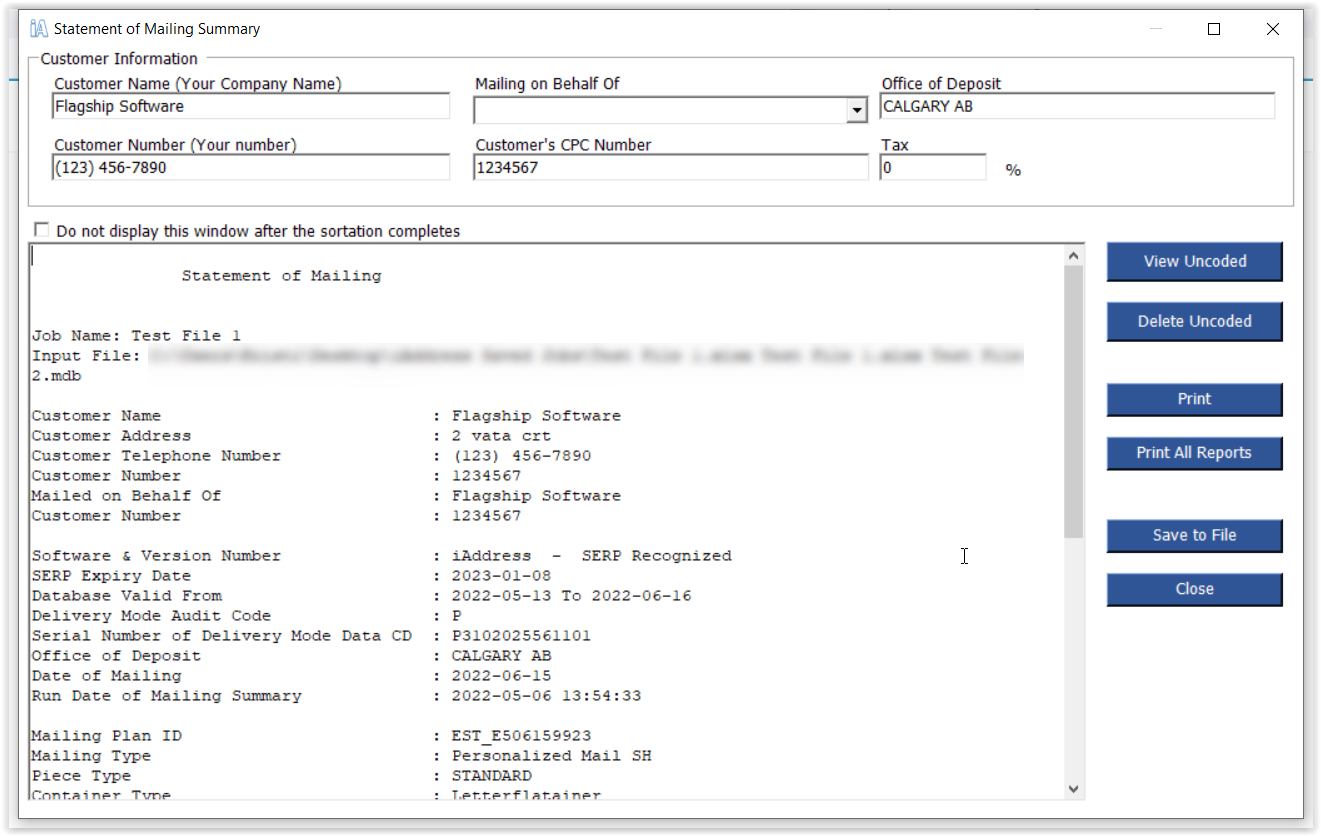Maximize the Statement of Mailing Summary window

pos(1214,29)
